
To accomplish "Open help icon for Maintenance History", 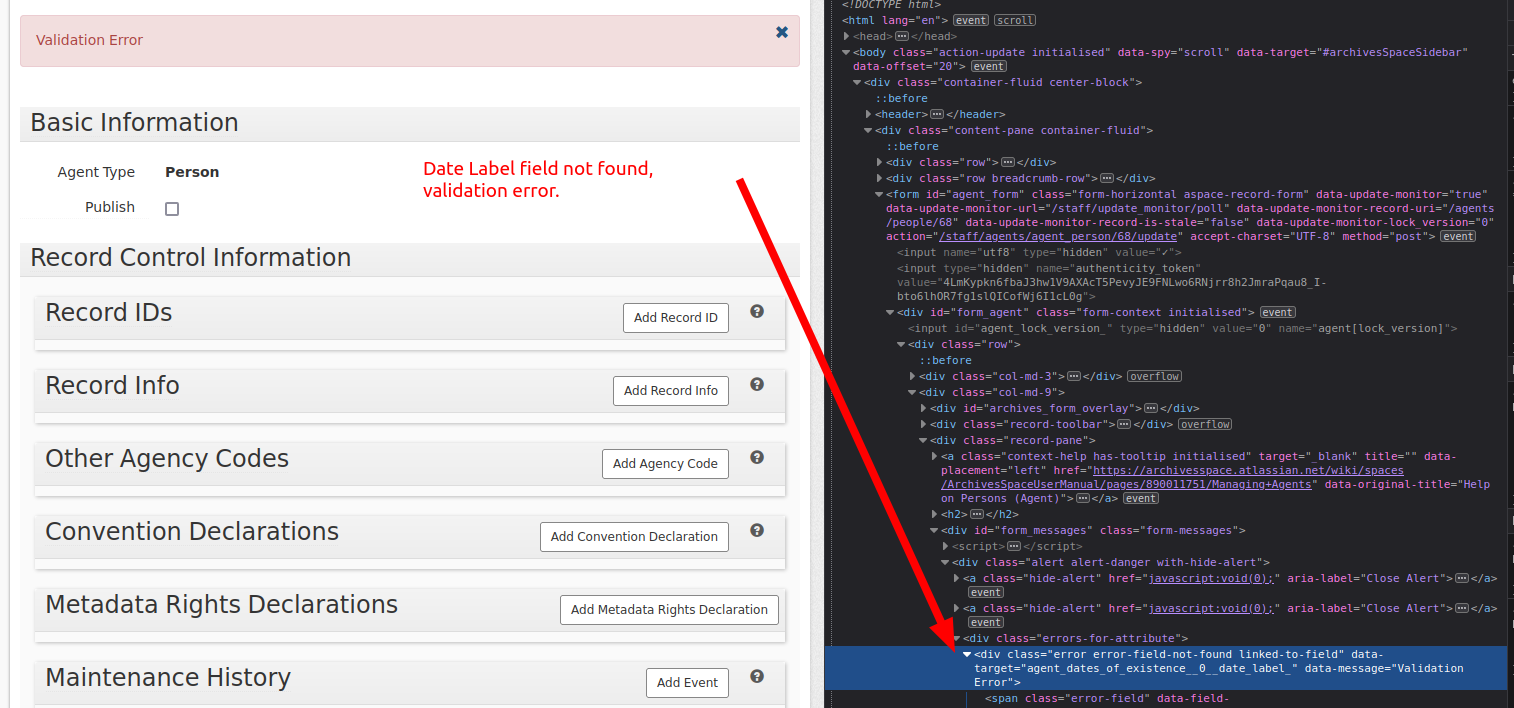I will tap(757, 676).
